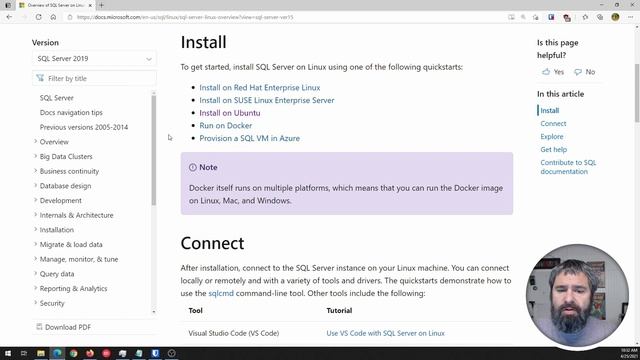Click the Download PDF button
The height and width of the screenshot is (360, 640).
[63, 327]
